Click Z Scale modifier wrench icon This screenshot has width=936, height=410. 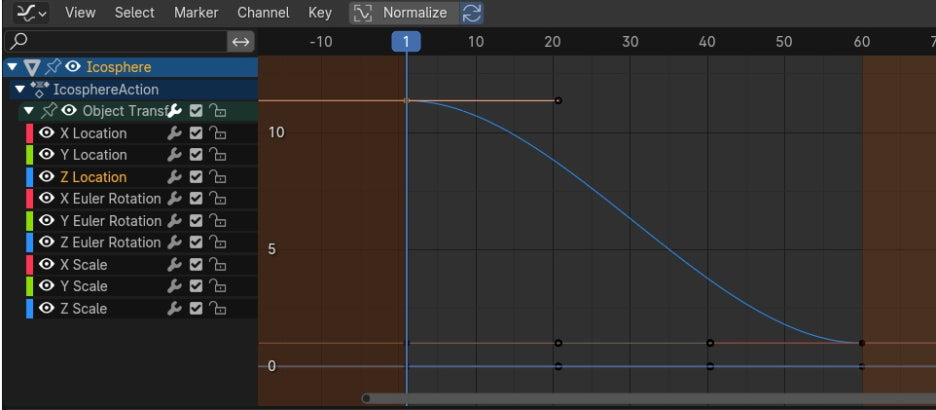[x=174, y=309]
